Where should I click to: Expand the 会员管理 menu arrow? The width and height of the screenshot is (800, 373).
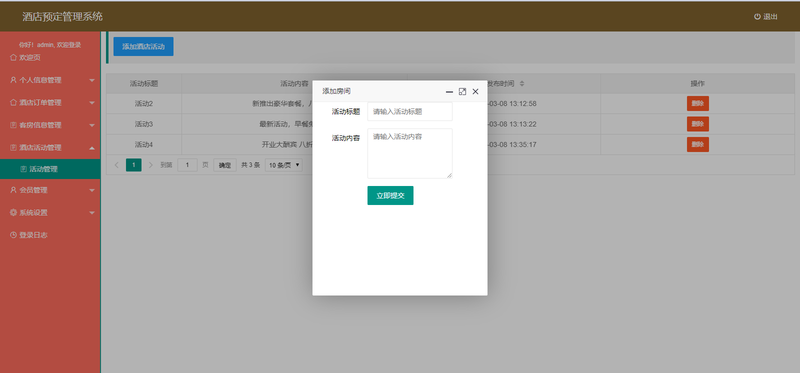tap(92, 190)
